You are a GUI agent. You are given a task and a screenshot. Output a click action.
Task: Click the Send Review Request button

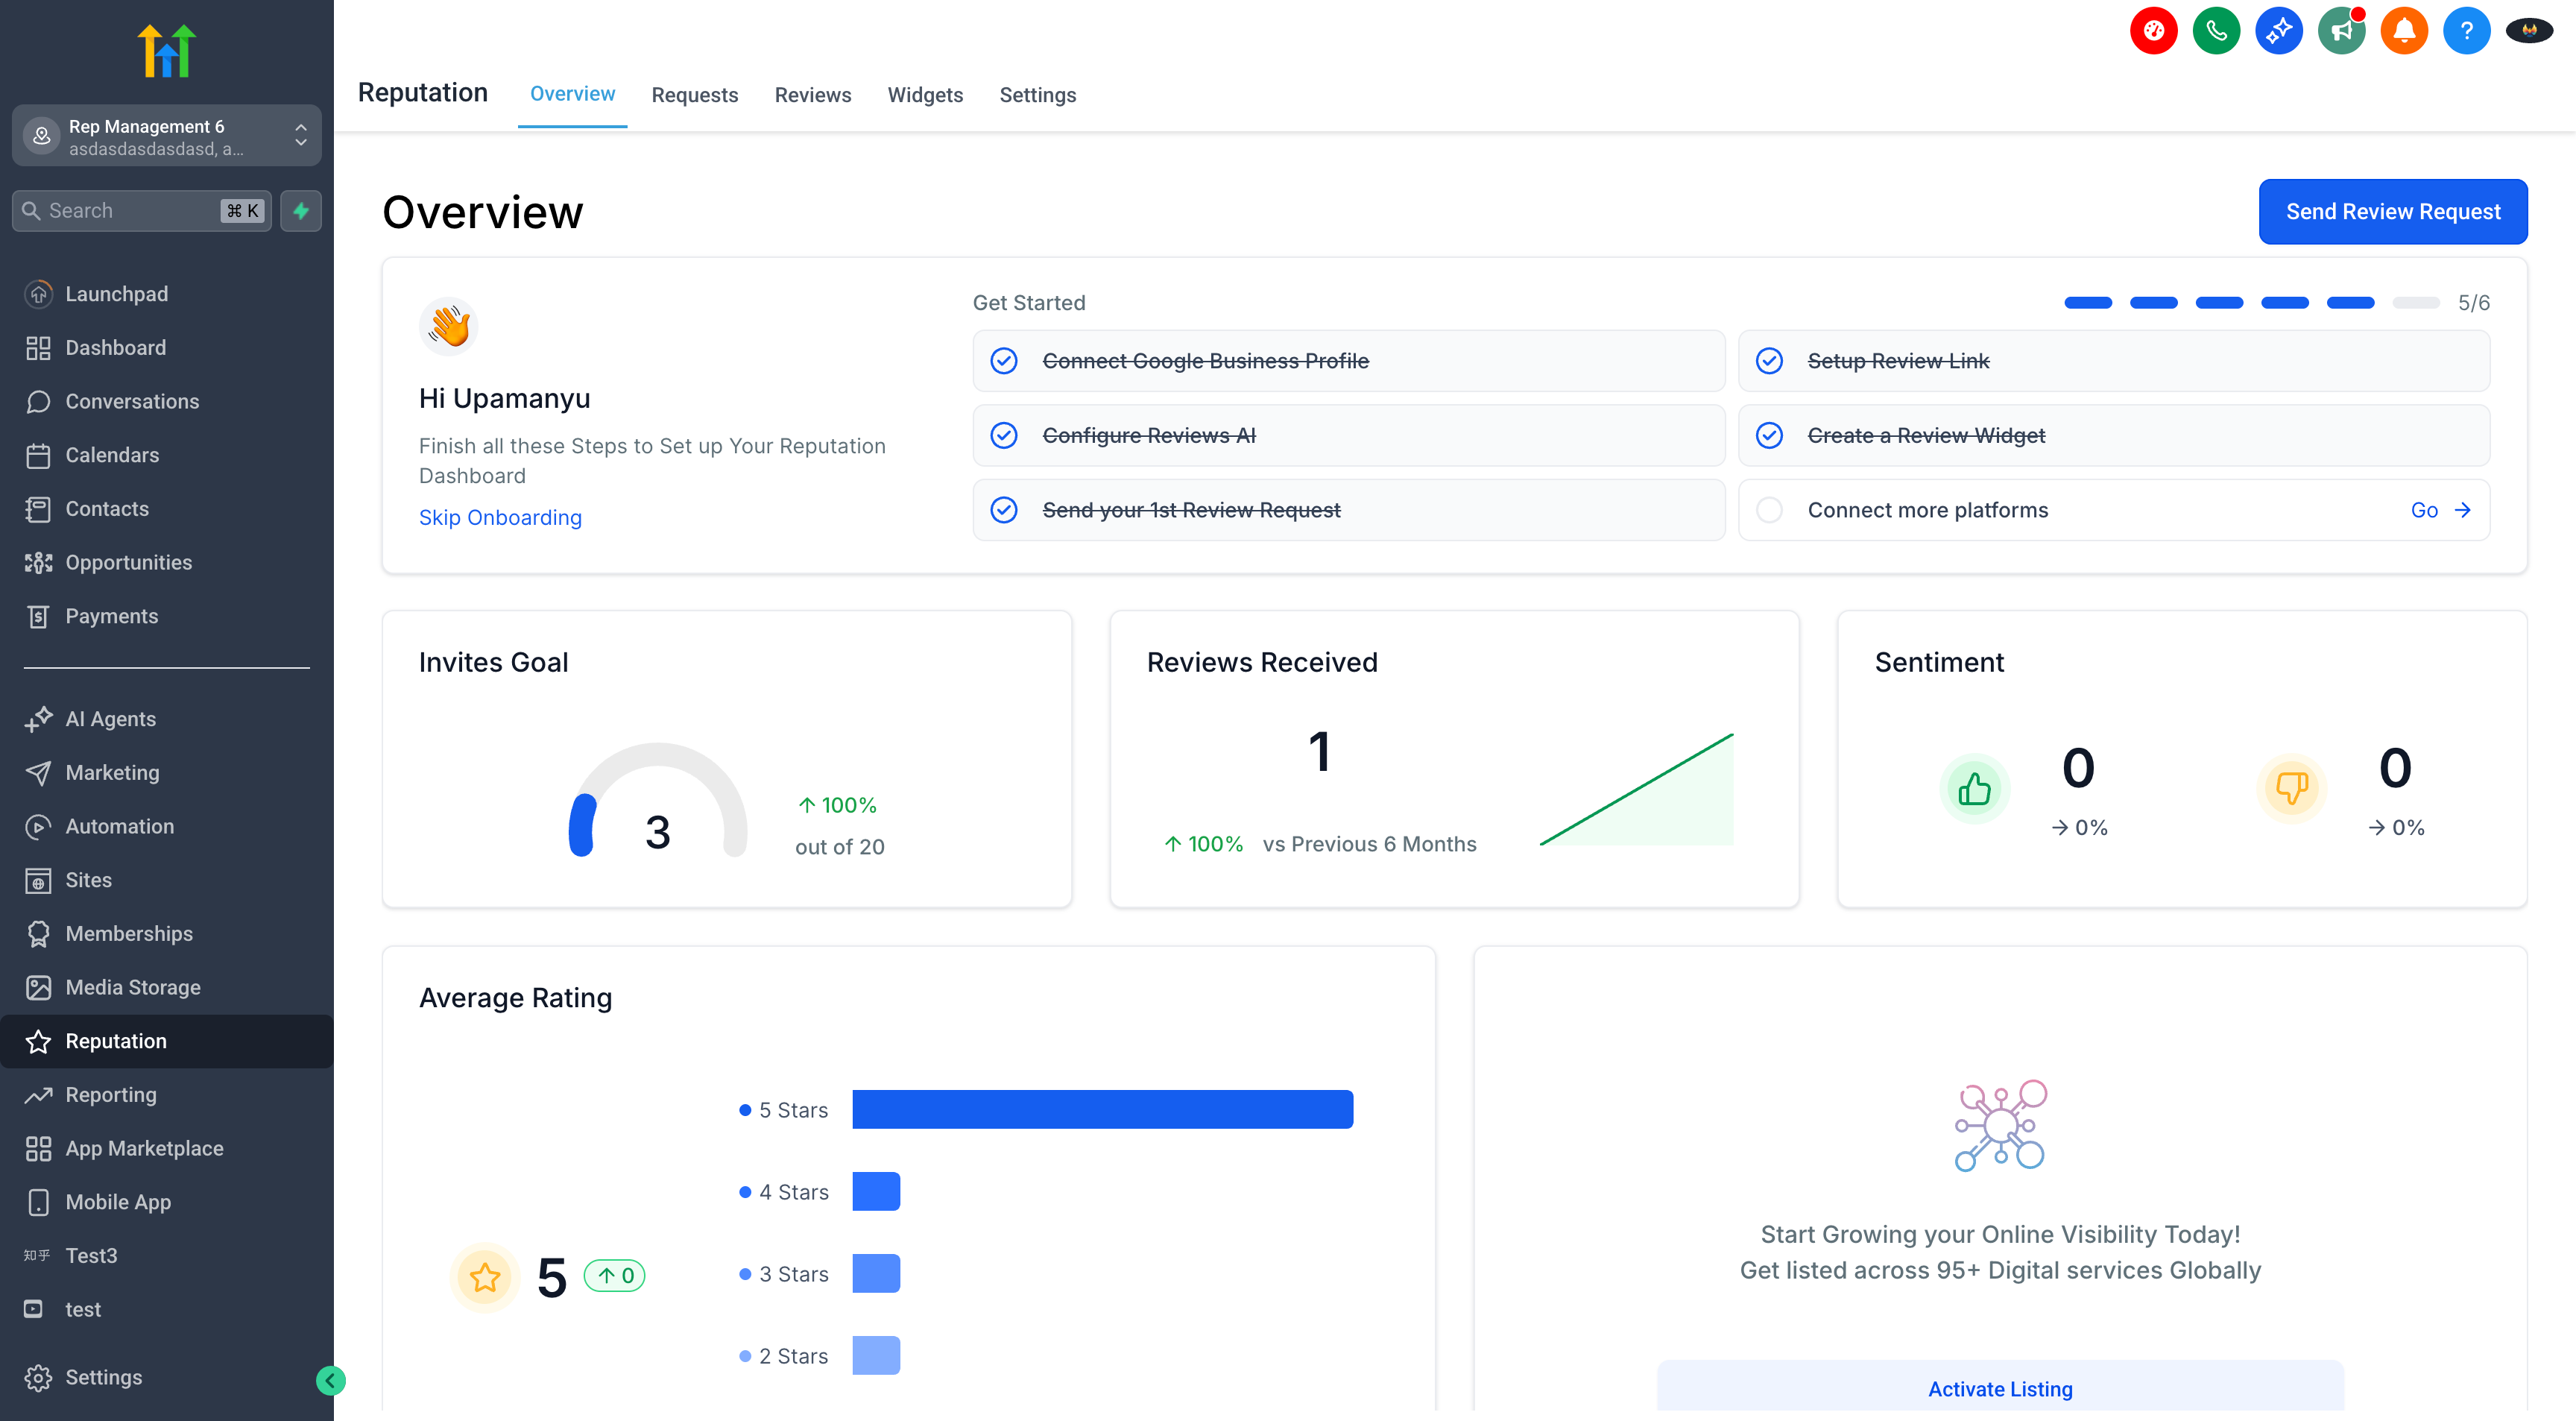(2392, 212)
